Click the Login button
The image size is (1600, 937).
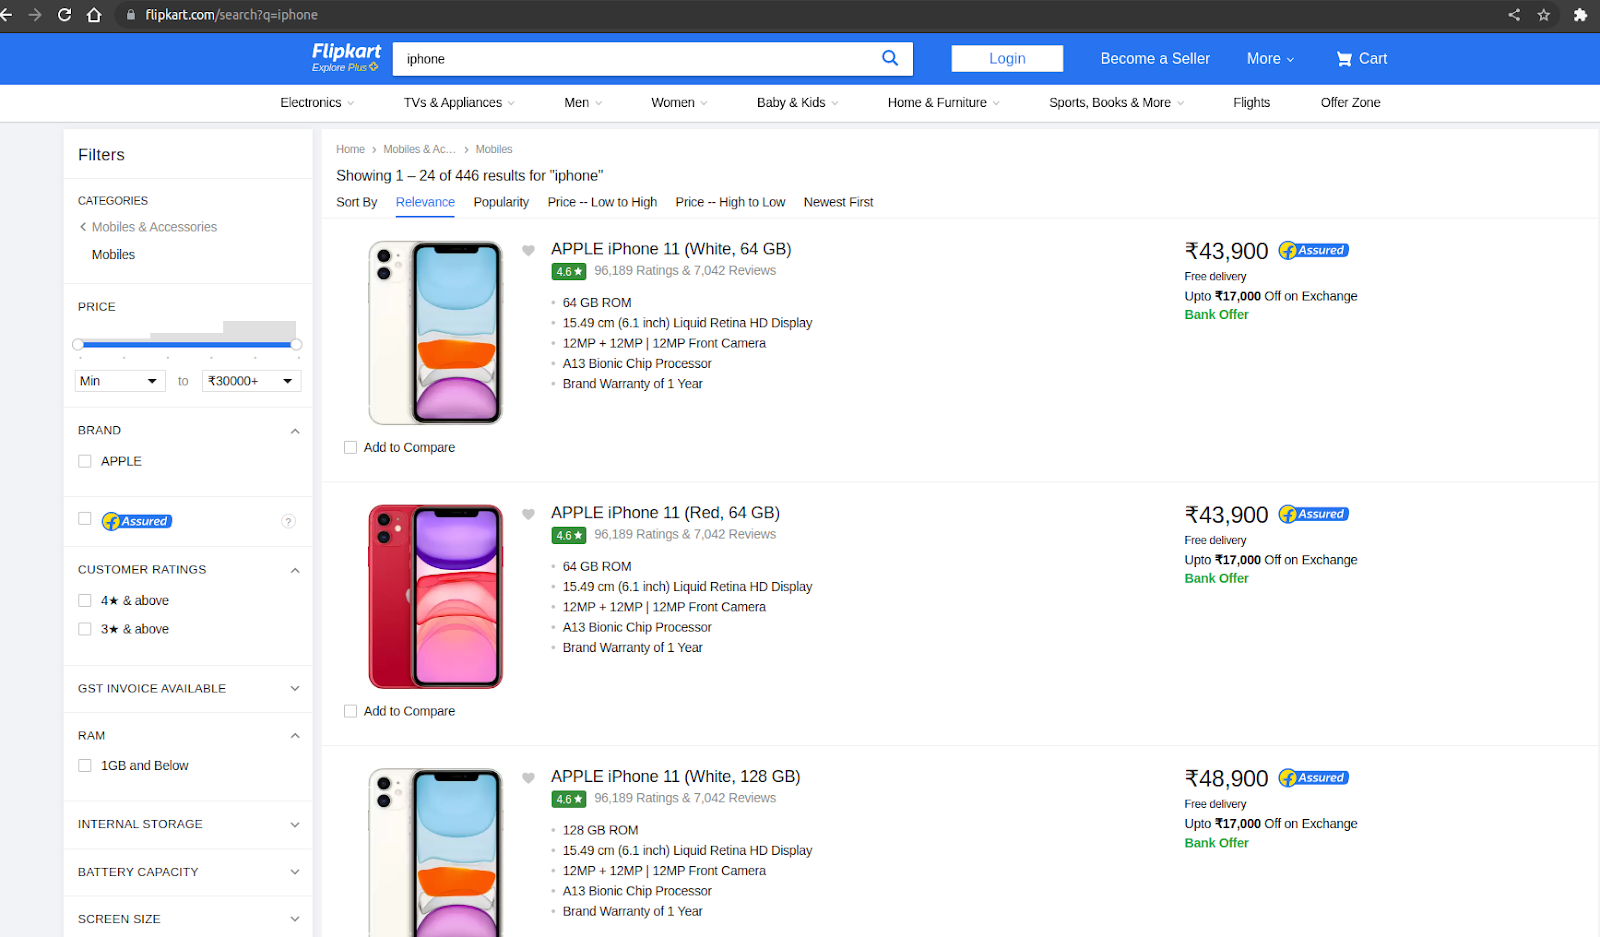coord(1007,59)
